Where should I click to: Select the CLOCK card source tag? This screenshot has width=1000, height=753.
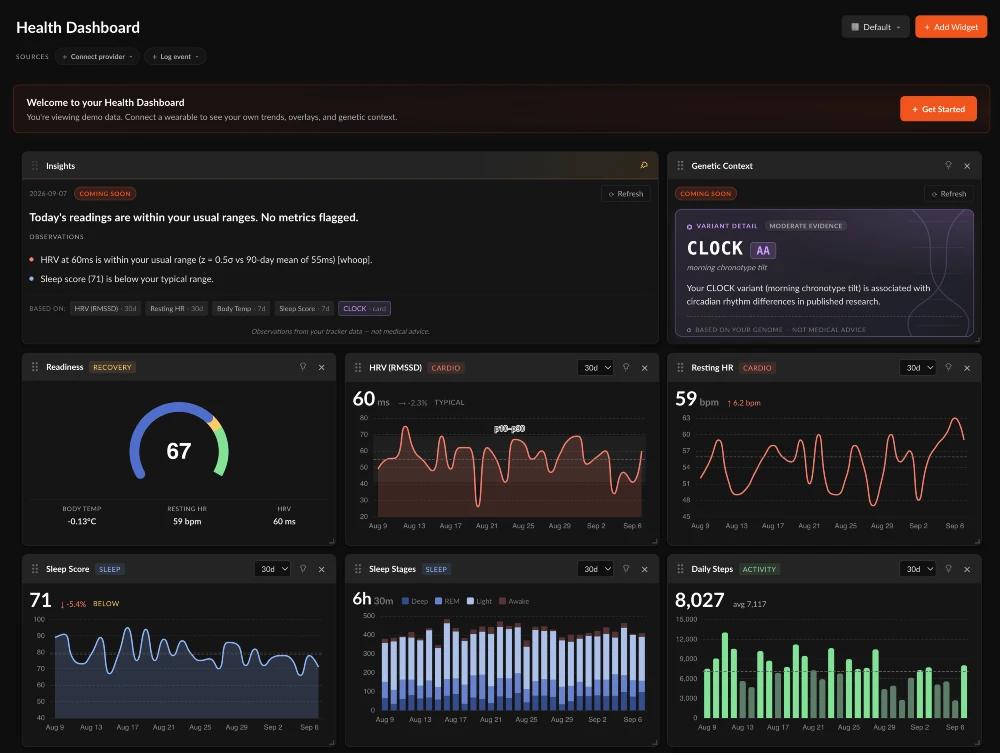[365, 309]
